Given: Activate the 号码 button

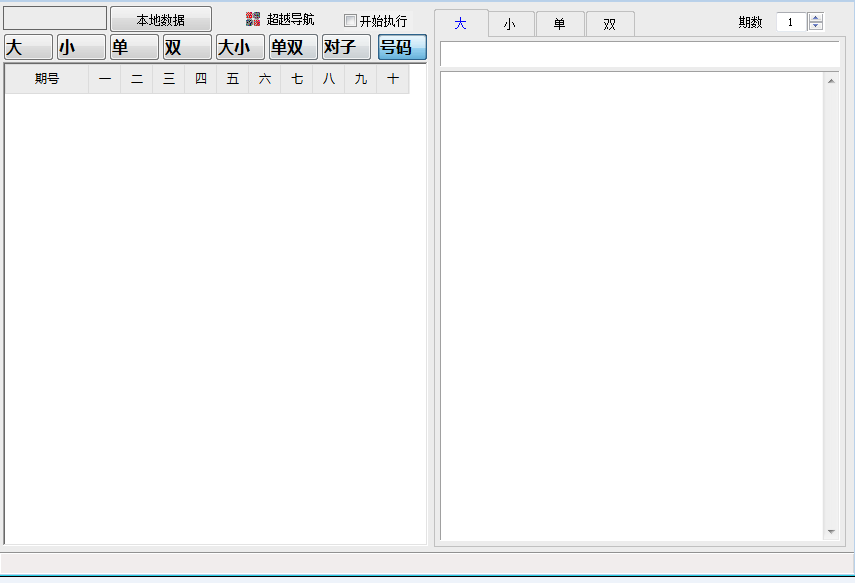Looking at the screenshot, I should (402, 47).
